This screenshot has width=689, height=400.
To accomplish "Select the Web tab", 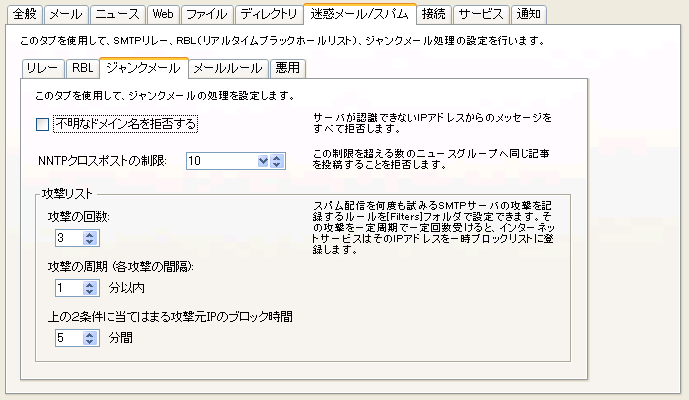I will (x=161, y=14).
